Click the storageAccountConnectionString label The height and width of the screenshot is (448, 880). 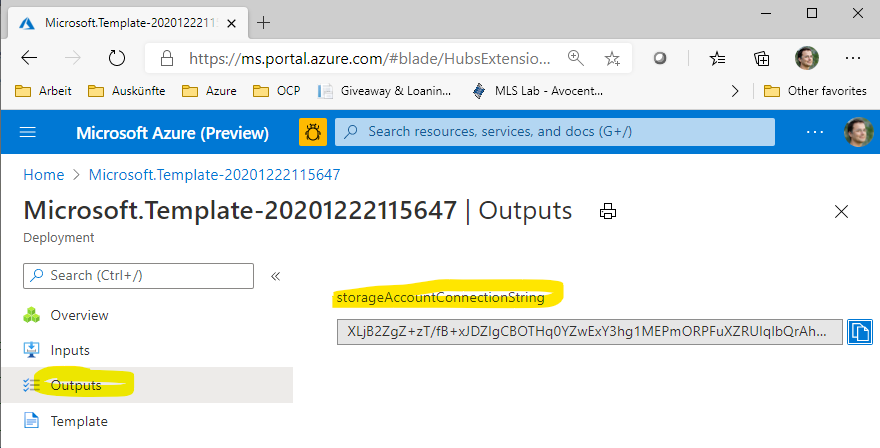pyautogui.click(x=441, y=297)
